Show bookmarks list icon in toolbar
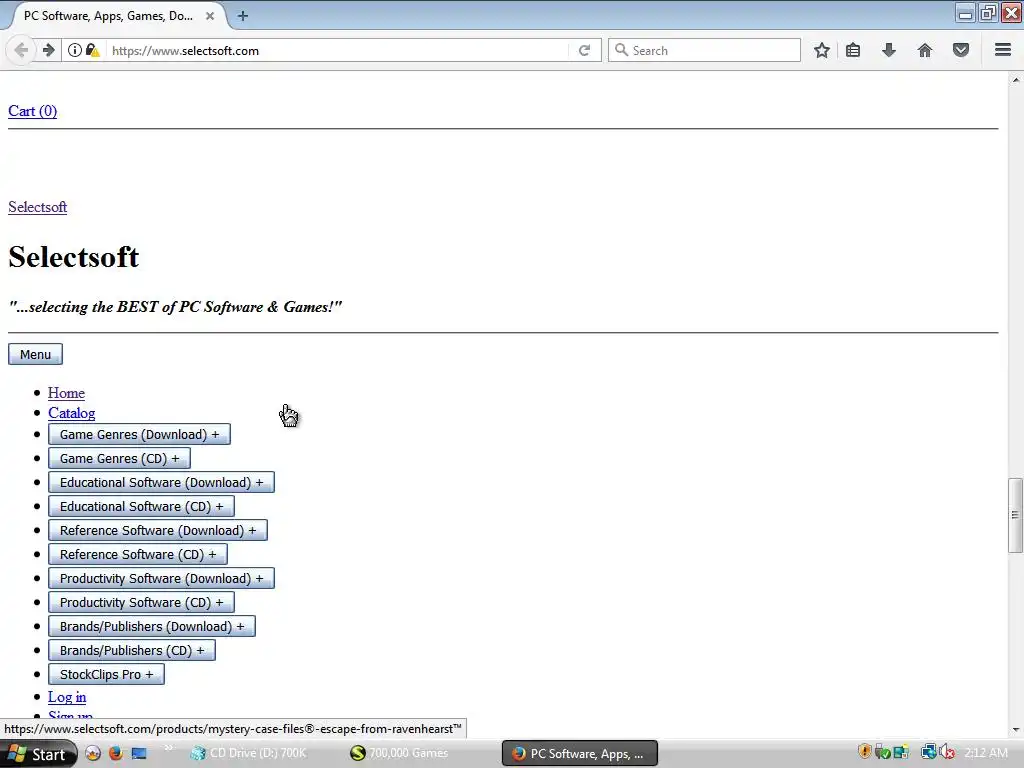 (853, 50)
